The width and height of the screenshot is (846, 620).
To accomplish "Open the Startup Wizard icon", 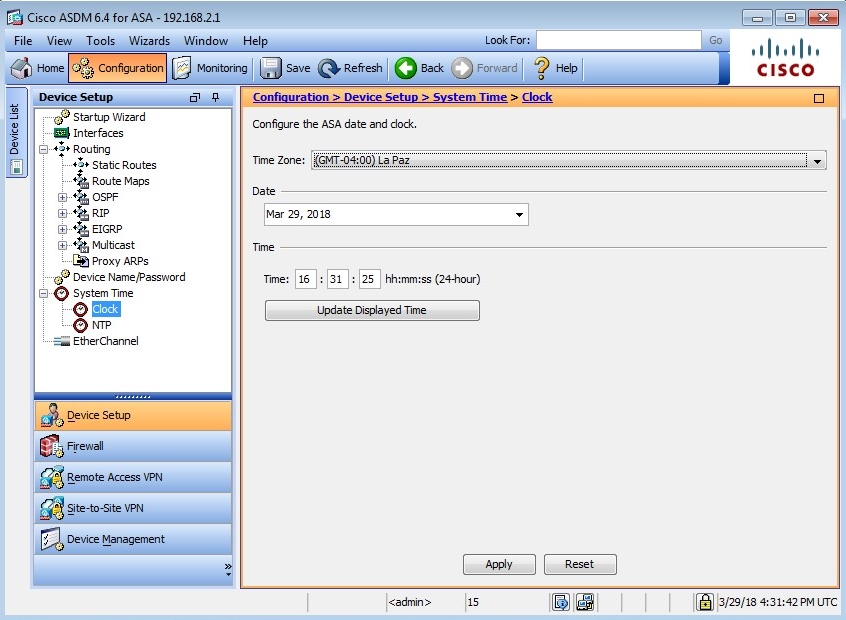I will click(x=62, y=117).
